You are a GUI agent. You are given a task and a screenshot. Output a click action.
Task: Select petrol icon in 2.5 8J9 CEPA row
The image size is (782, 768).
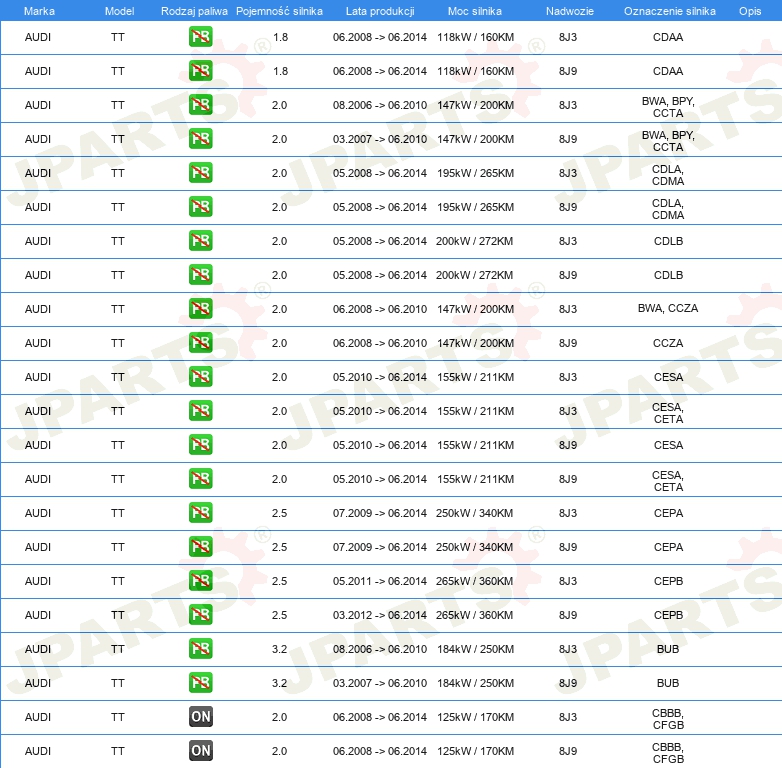(200, 547)
